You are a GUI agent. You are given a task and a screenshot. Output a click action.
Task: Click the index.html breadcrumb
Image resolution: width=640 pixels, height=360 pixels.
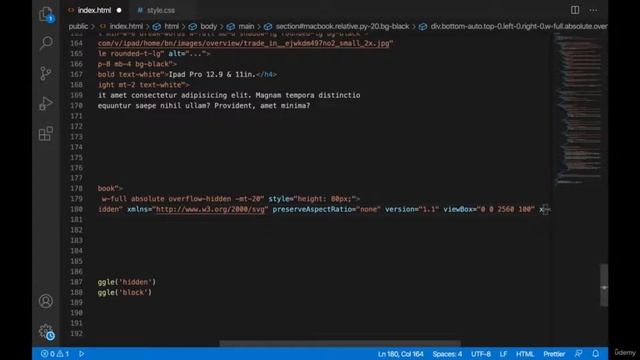pos(126,26)
